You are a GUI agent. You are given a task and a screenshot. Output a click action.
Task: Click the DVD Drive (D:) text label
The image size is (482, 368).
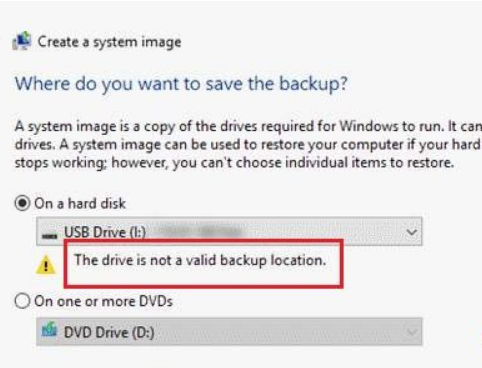click(x=109, y=332)
